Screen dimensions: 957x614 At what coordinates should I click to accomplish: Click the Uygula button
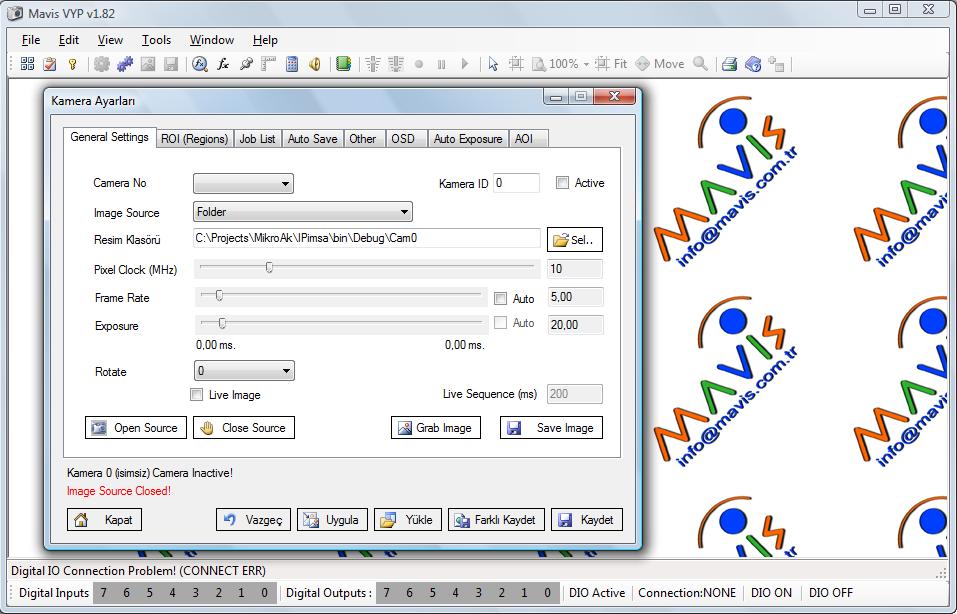click(x=333, y=519)
